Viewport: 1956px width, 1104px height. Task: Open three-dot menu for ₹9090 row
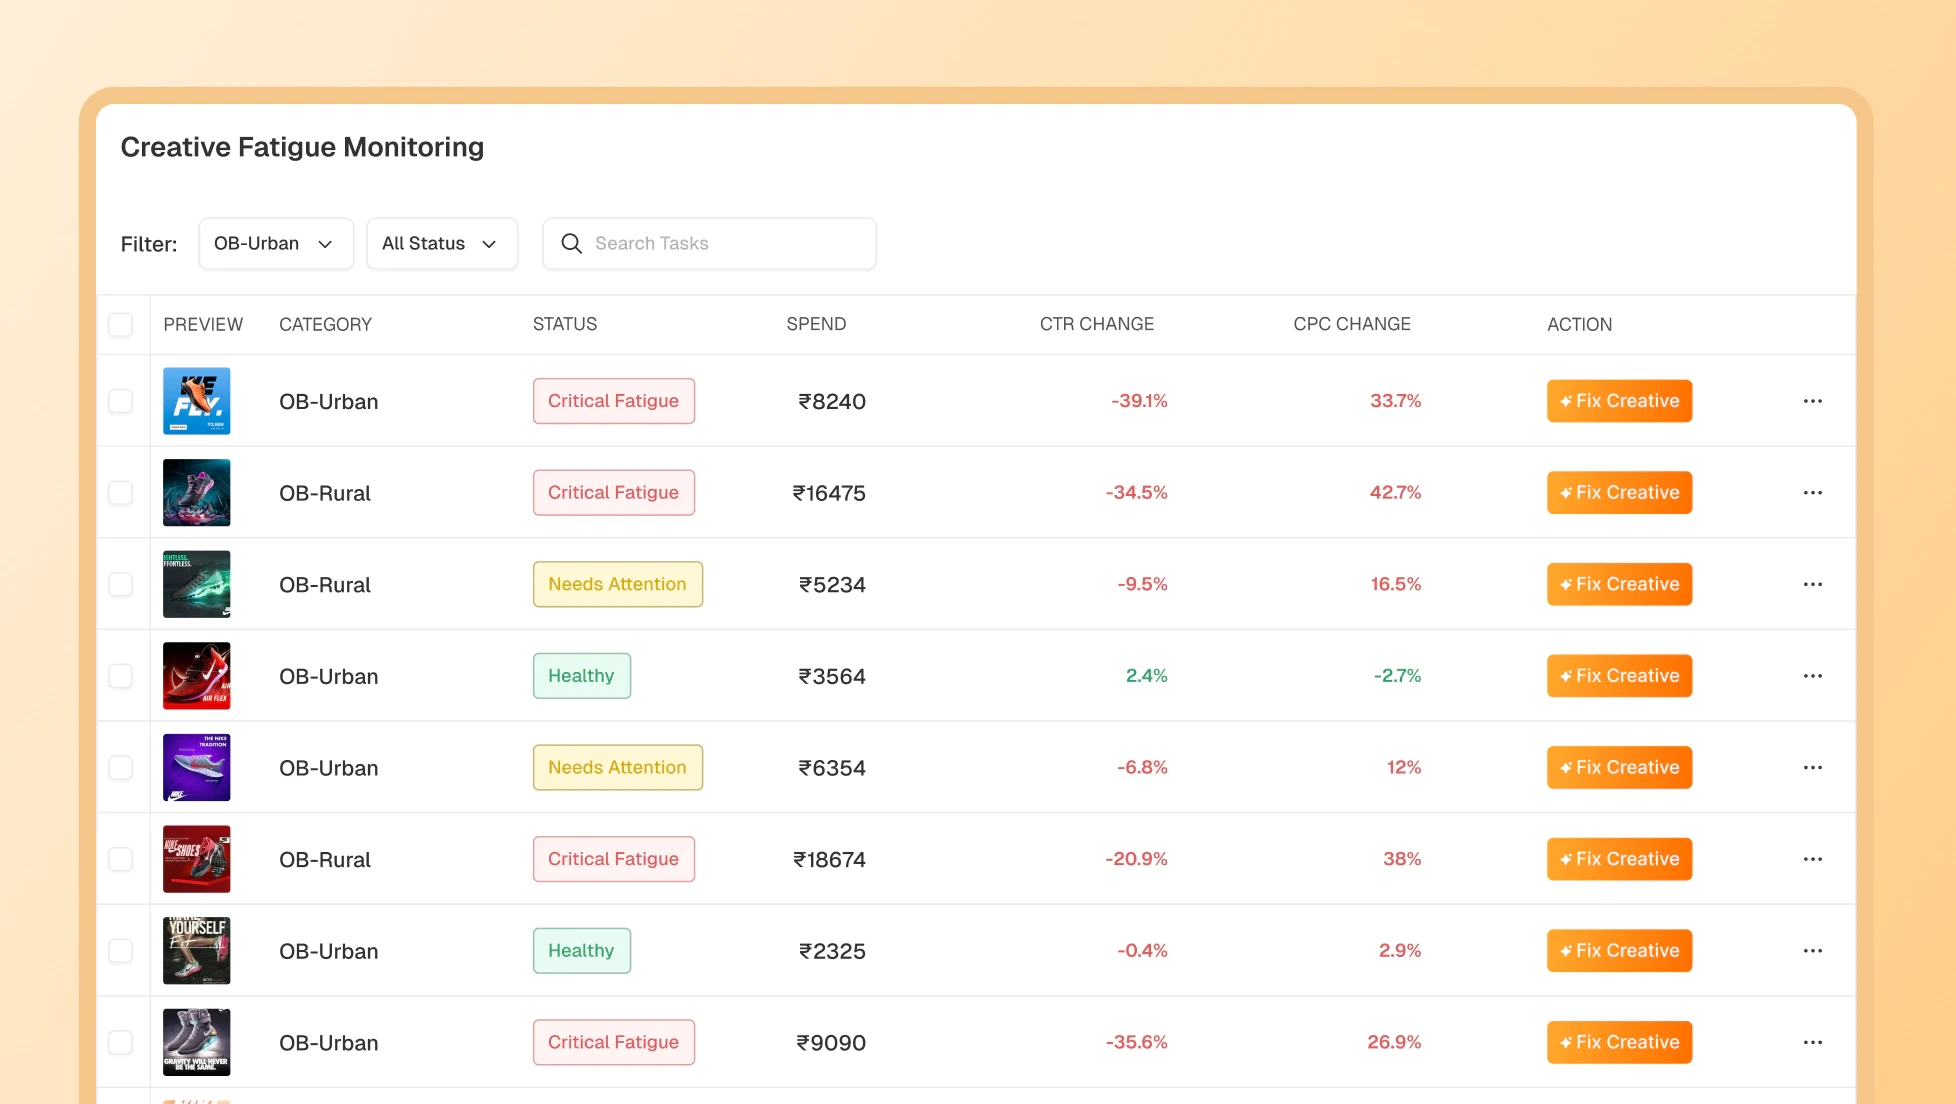tap(1812, 1042)
